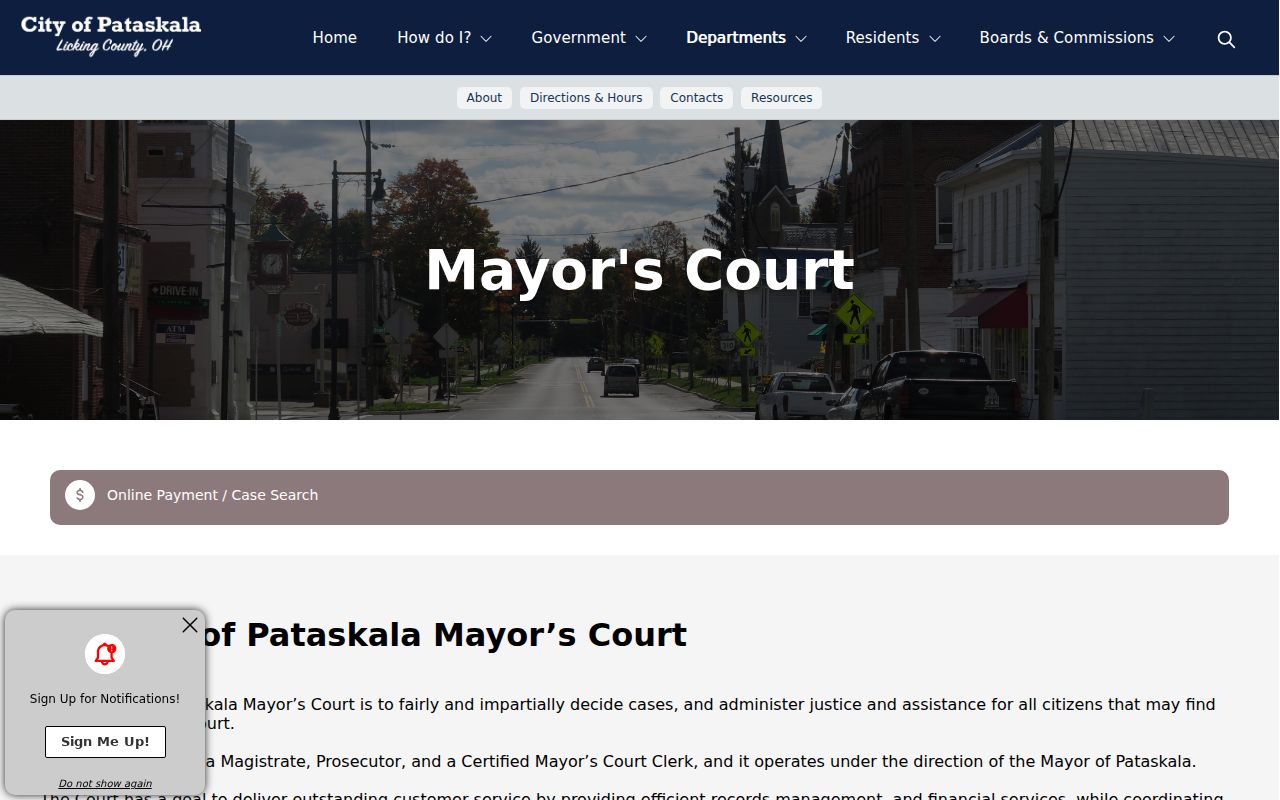Click the Sign Me Up! button

105,742
